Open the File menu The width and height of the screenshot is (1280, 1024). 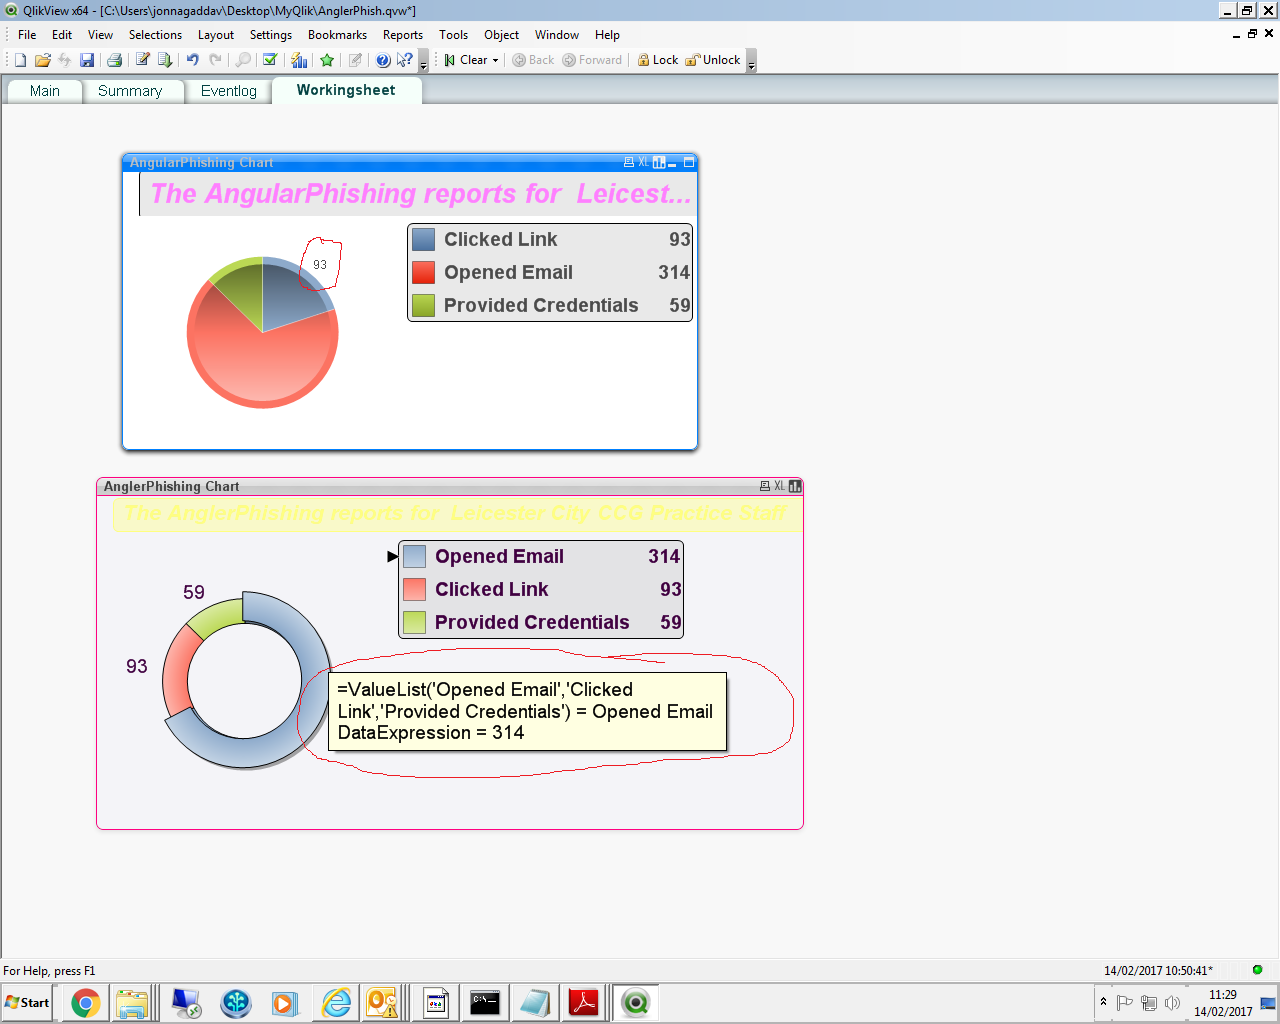click(27, 35)
